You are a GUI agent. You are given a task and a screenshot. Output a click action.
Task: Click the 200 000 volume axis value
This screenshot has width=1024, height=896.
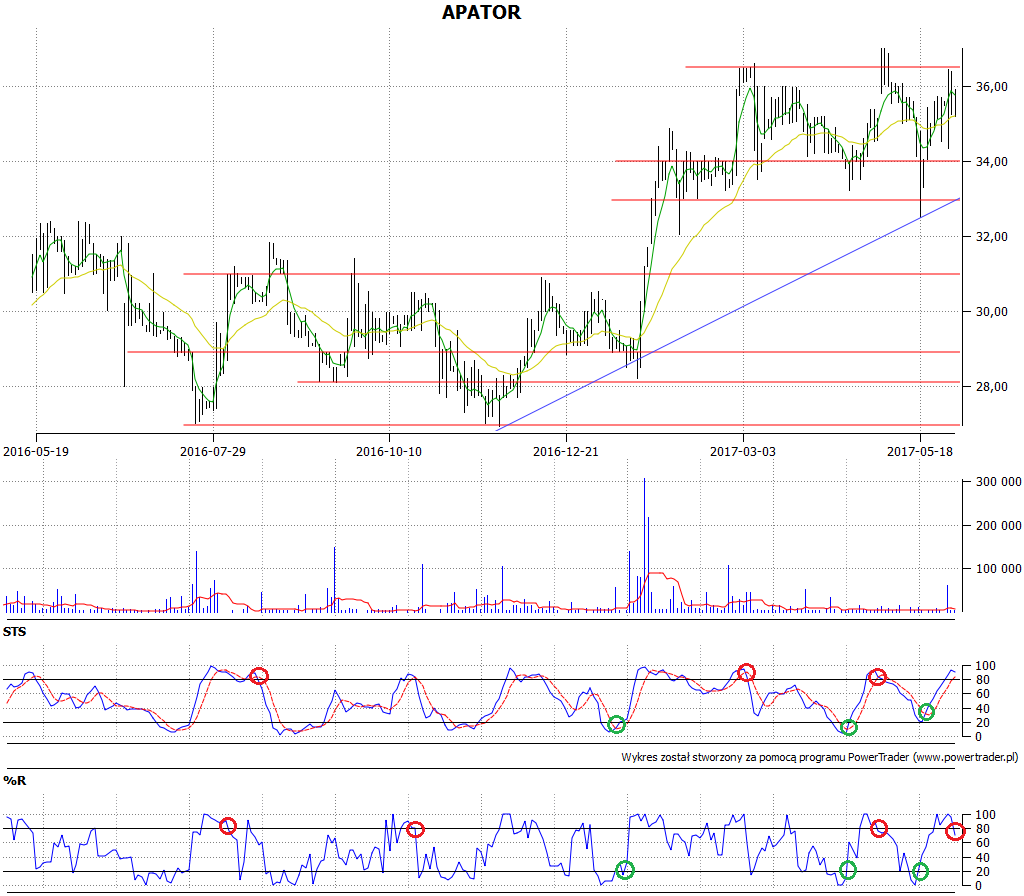[x=999, y=526]
